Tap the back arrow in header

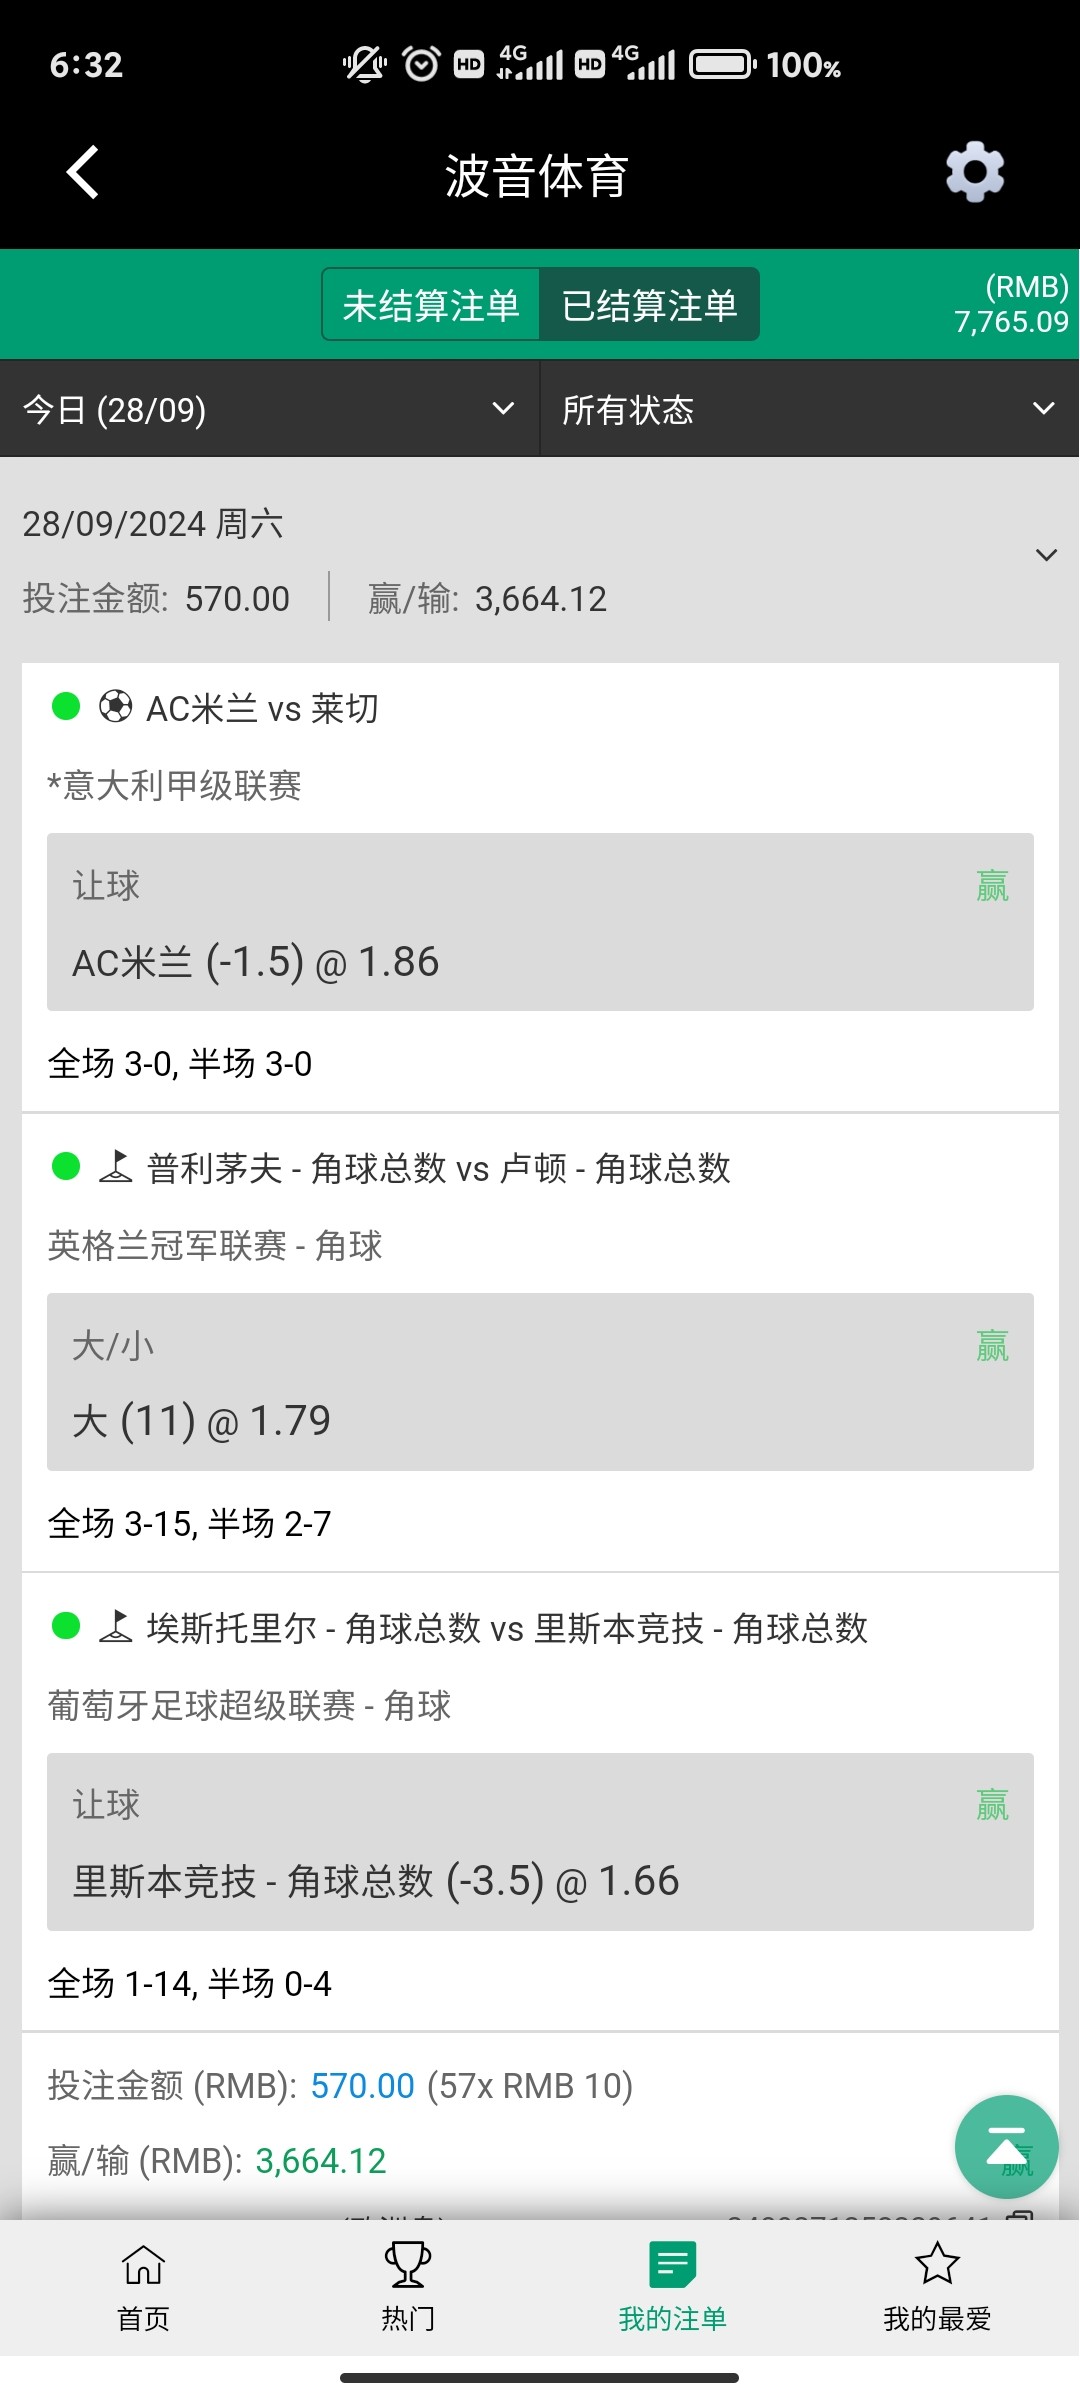[x=83, y=173]
